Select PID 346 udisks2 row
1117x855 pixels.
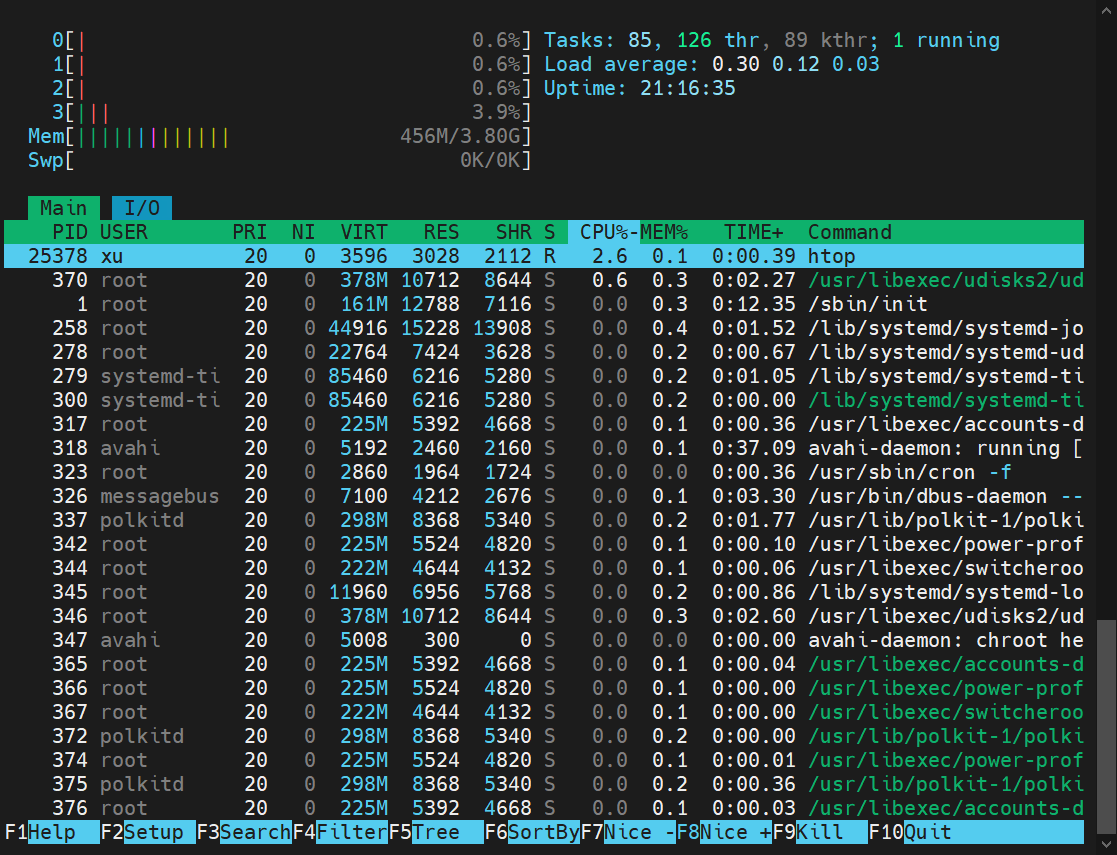[544, 616]
